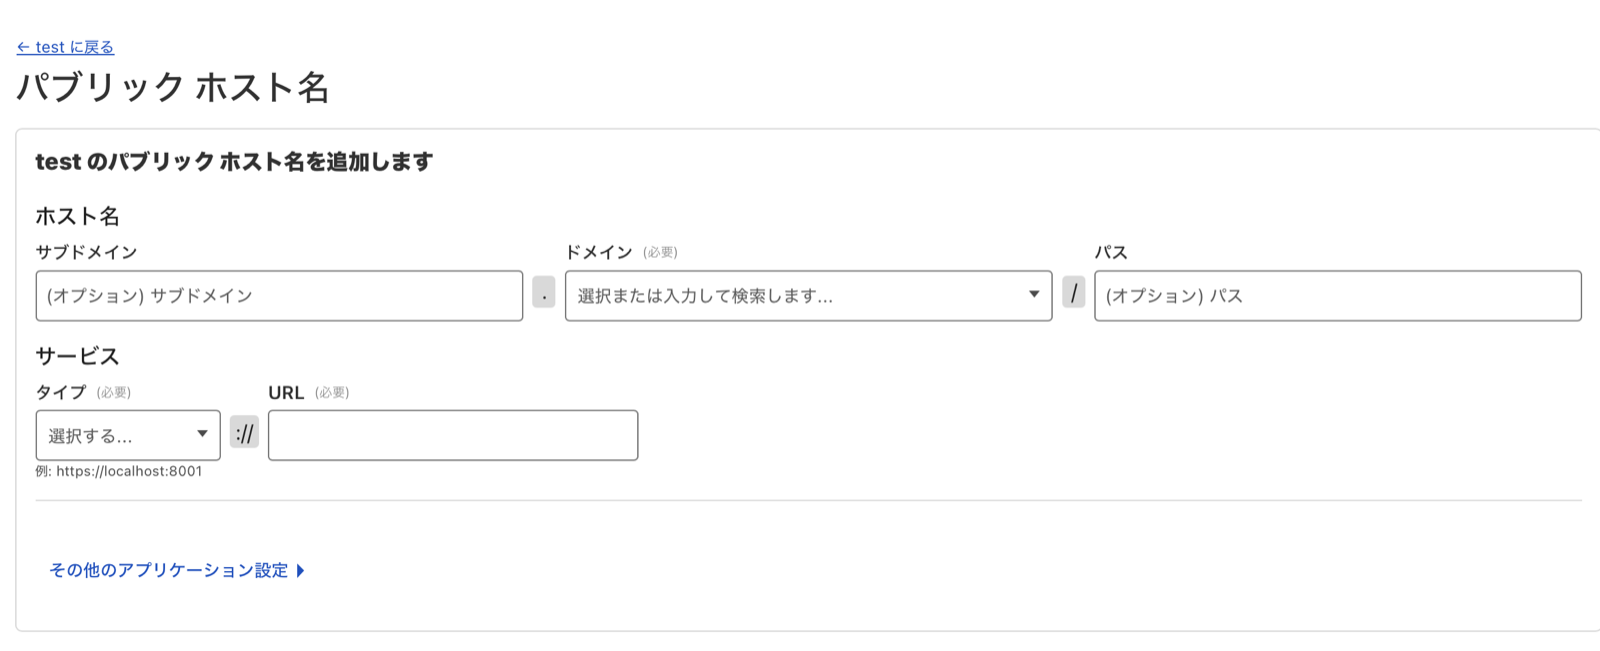This screenshot has width=1600, height=651.
Task: Click the URL field label
Action: 286,392
